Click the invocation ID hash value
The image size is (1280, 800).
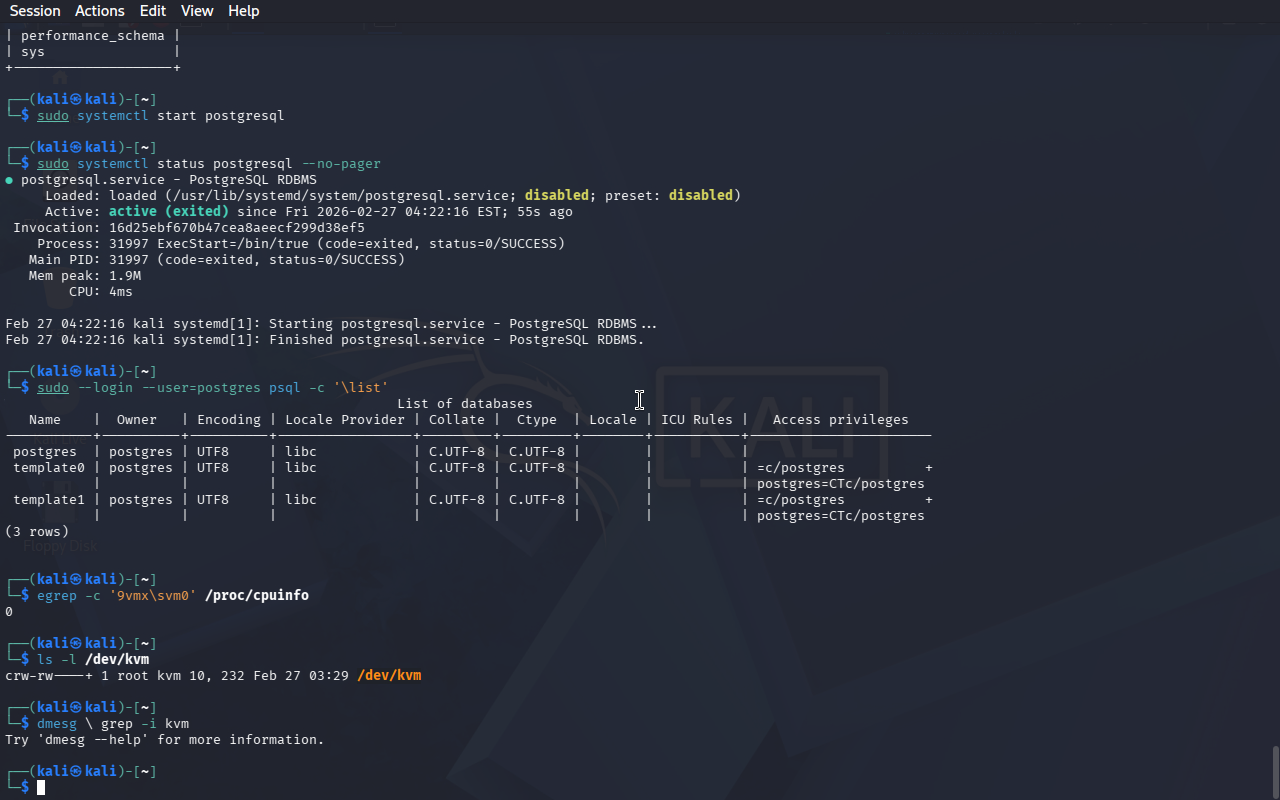coord(236,228)
